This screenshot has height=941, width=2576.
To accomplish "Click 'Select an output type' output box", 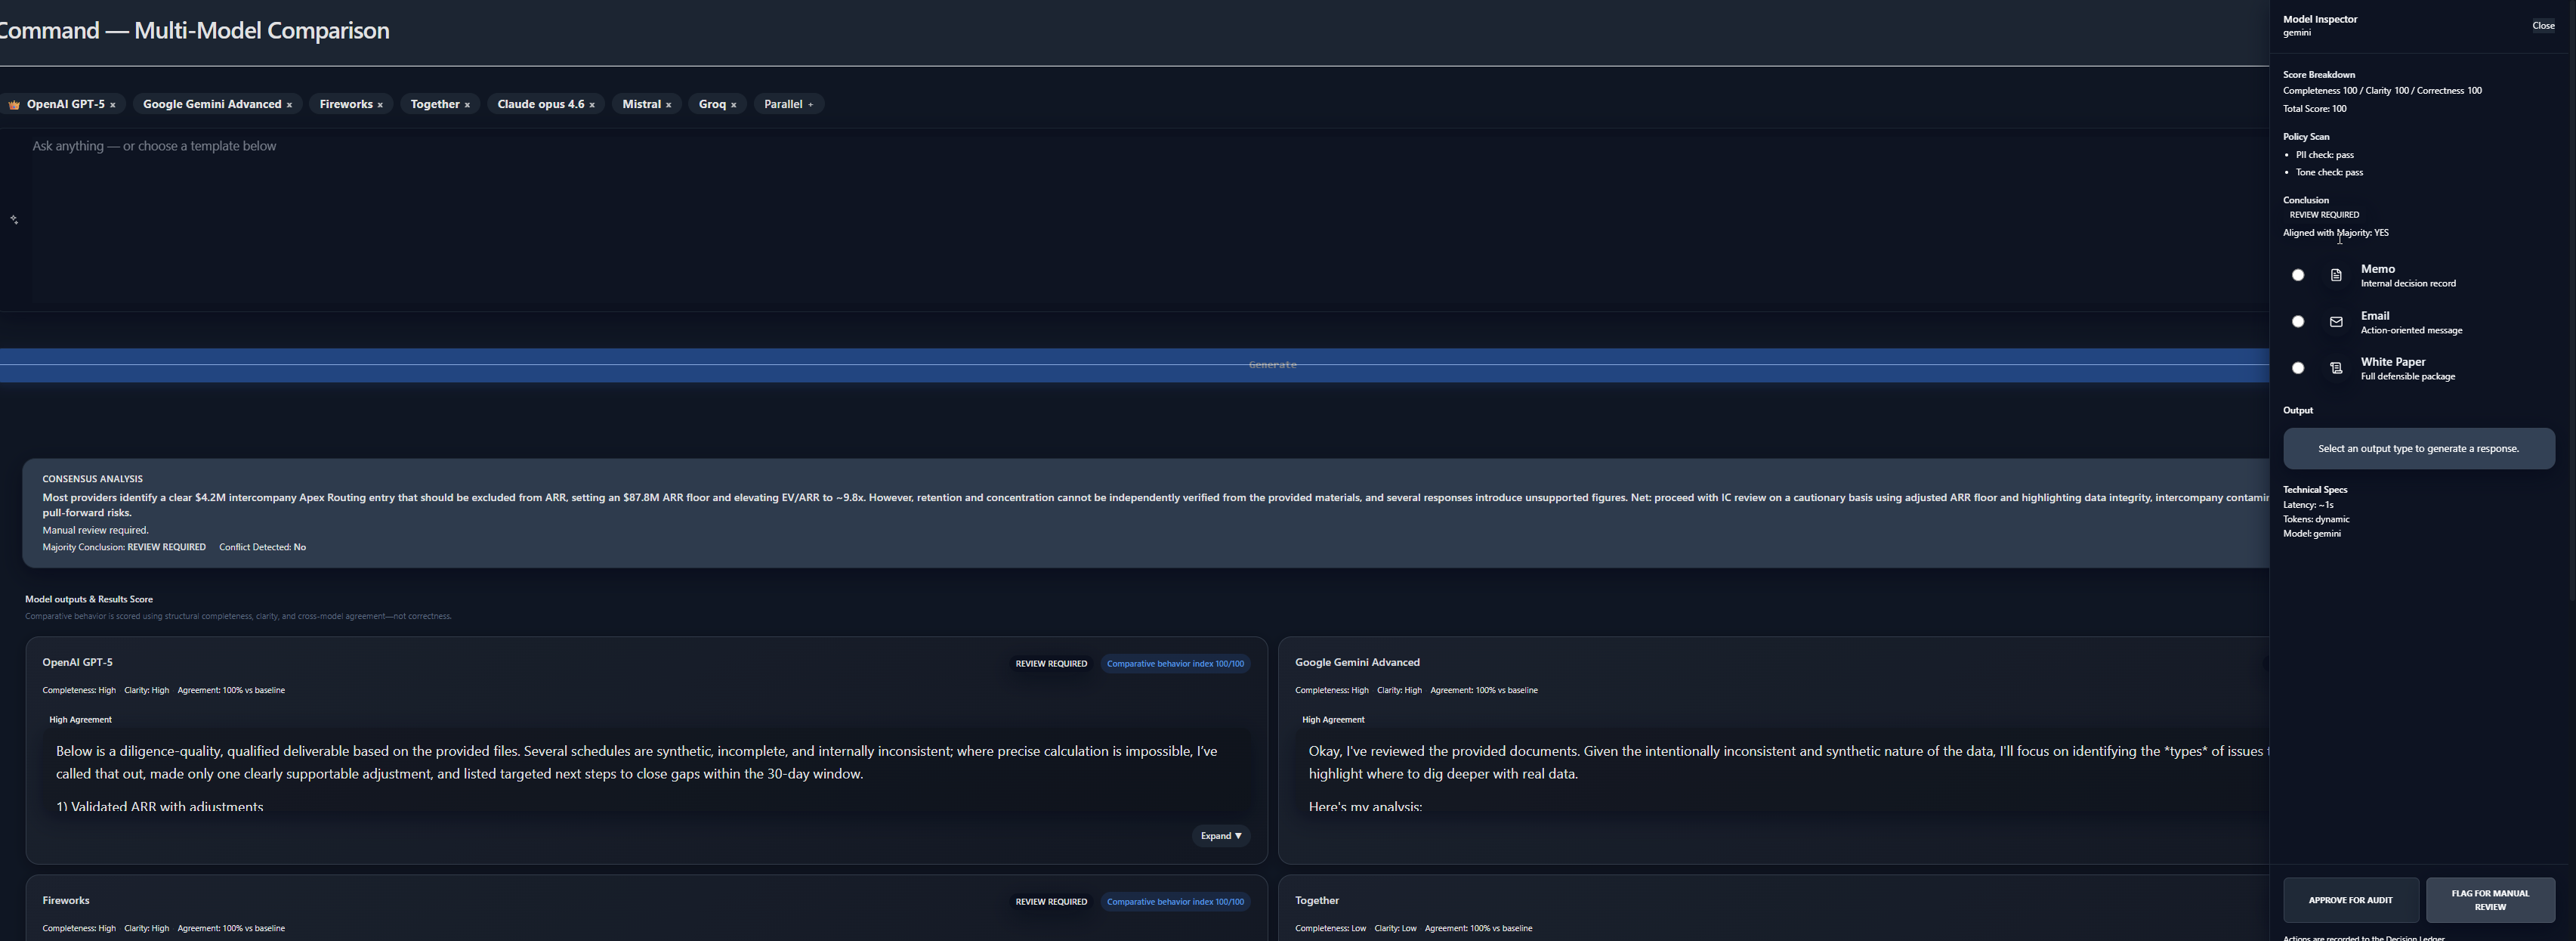I will [2419, 449].
